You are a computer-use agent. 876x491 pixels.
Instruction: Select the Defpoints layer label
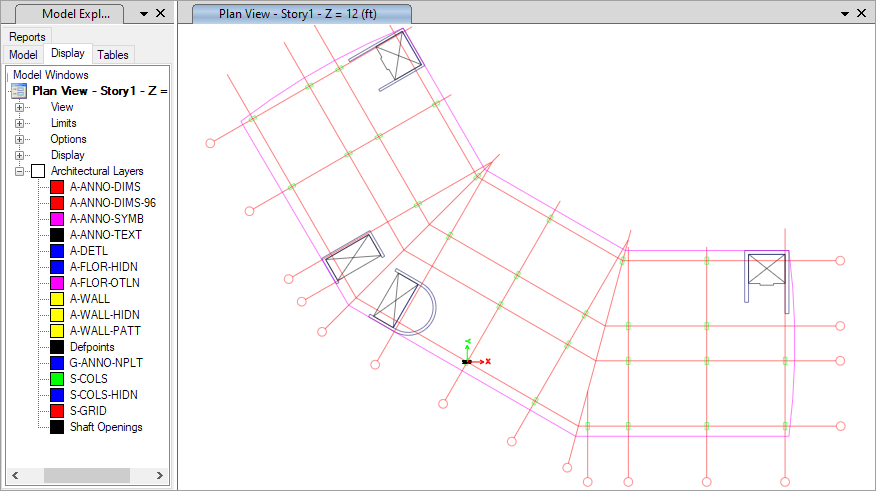click(92, 347)
